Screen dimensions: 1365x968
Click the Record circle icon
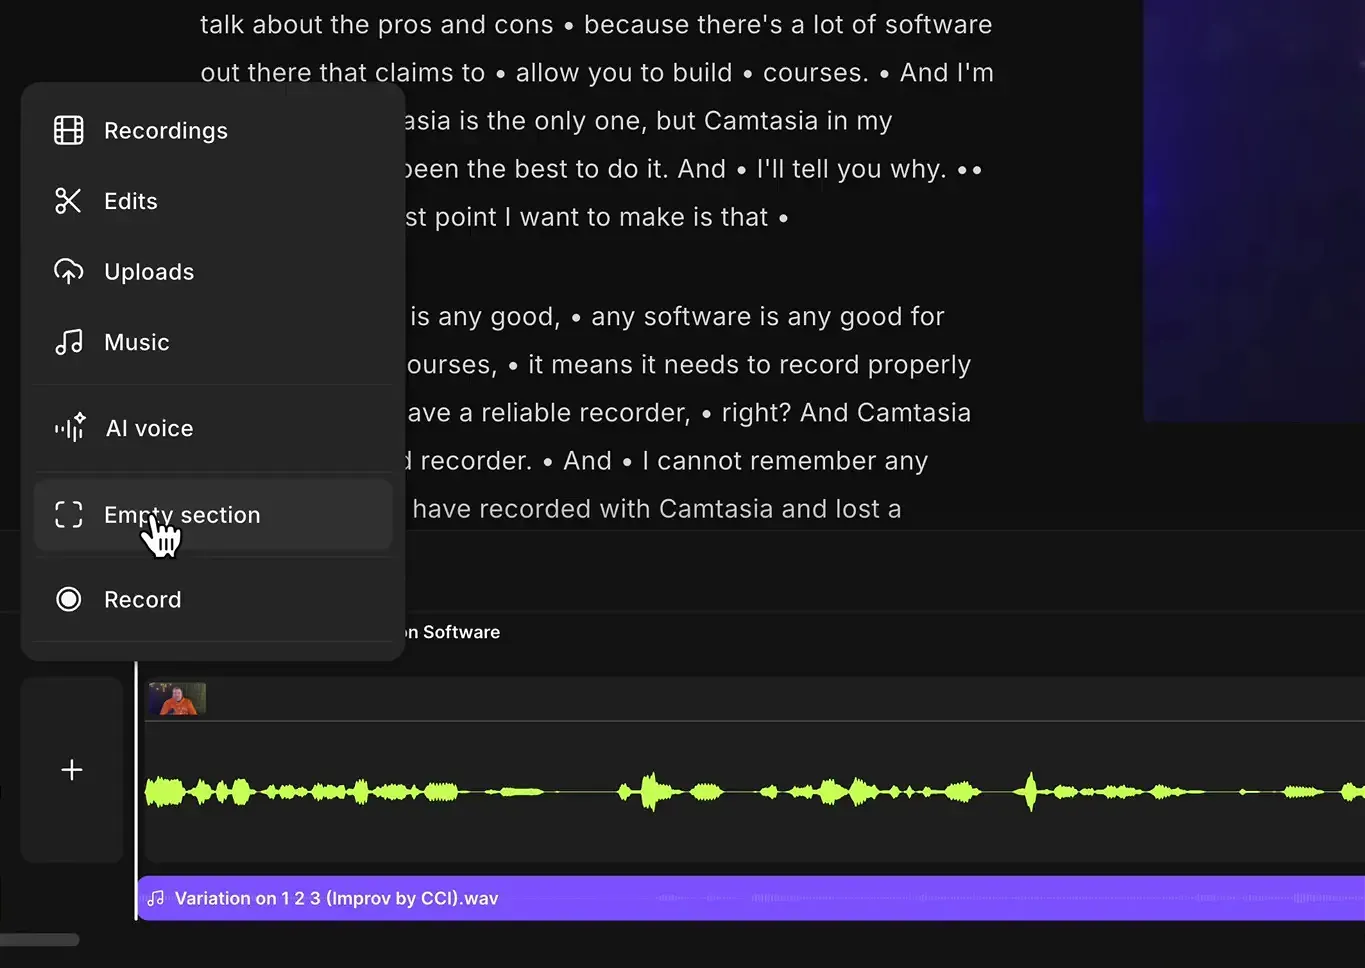click(x=69, y=599)
